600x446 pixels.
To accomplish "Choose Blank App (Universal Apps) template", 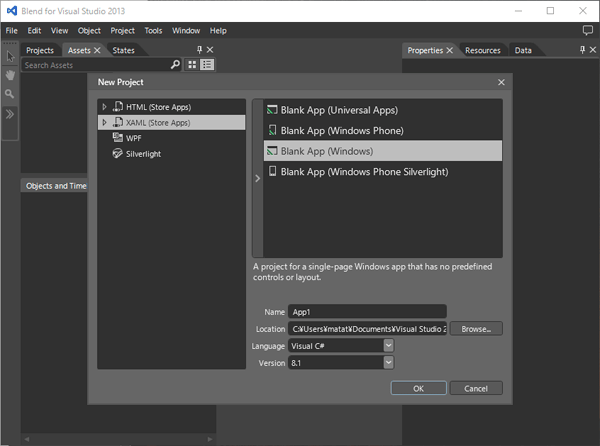I will pyautogui.click(x=383, y=110).
